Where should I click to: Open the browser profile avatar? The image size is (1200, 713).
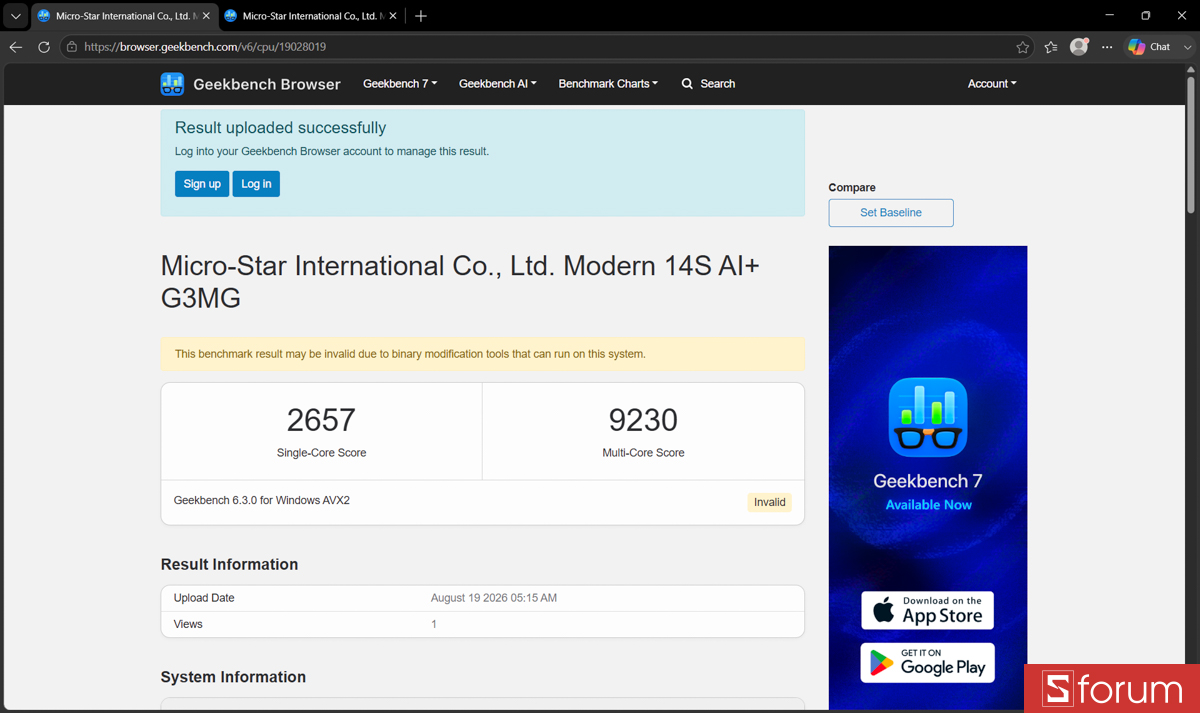pos(1079,47)
